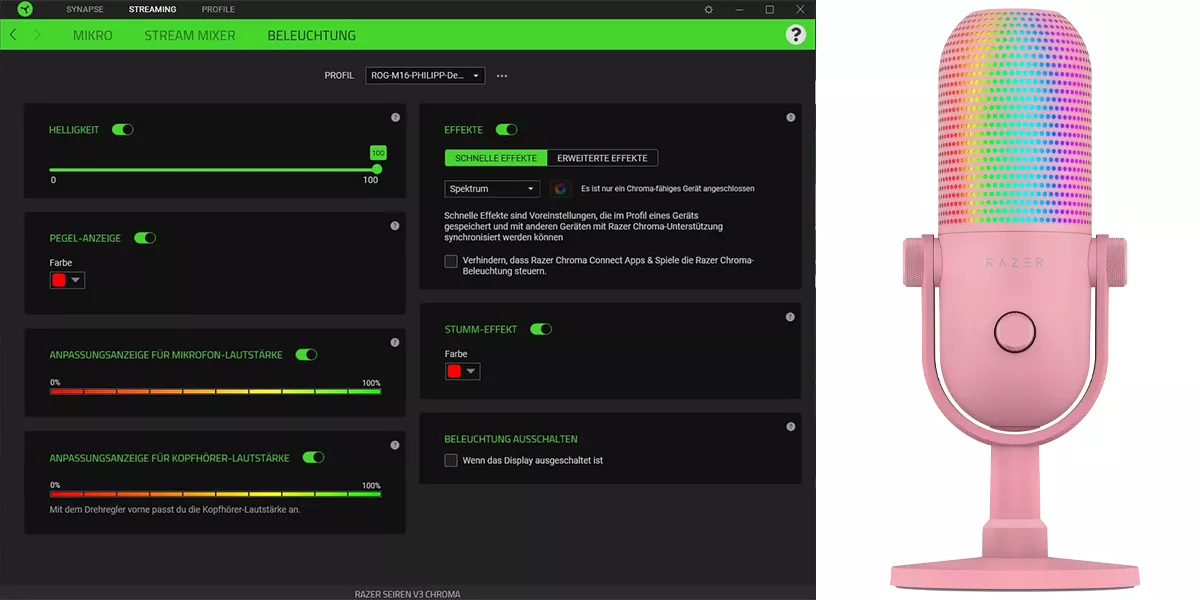The image size is (1200, 600).
Task: Switch to the STREAM MIXER tab
Action: pos(190,34)
